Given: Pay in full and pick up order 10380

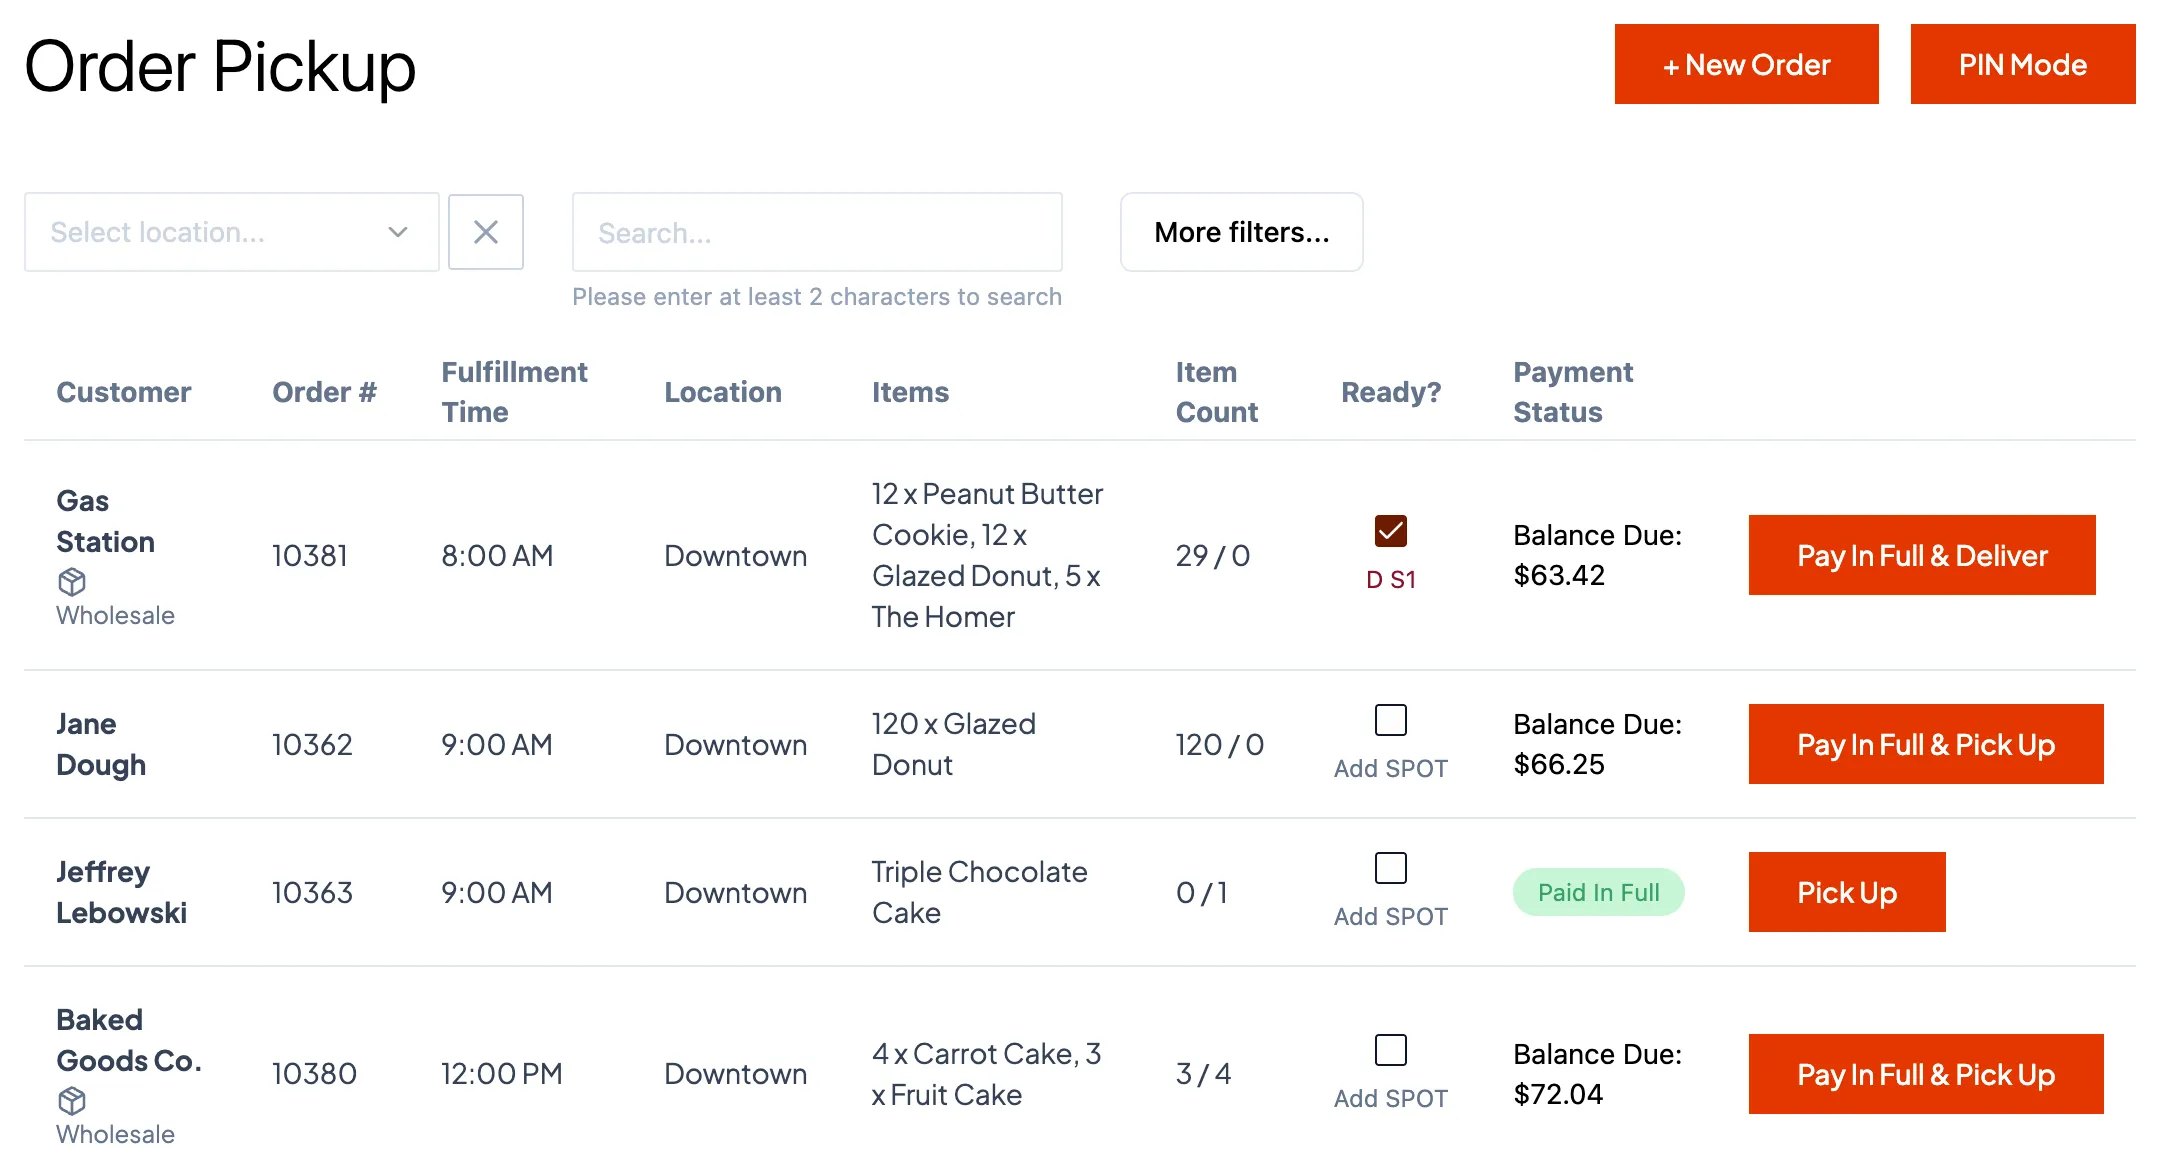Looking at the screenshot, I should point(1925,1074).
